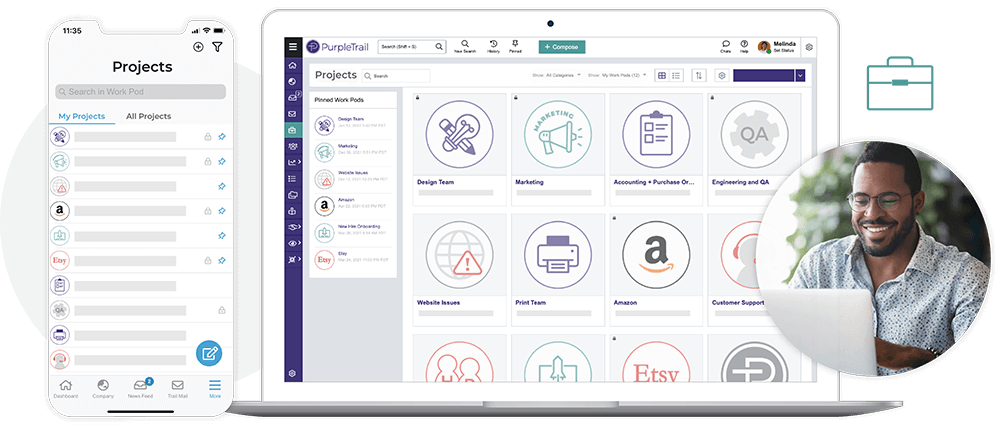Select All Projects tab on phone
Screen dimensions: 1000x426
coord(149,116)
